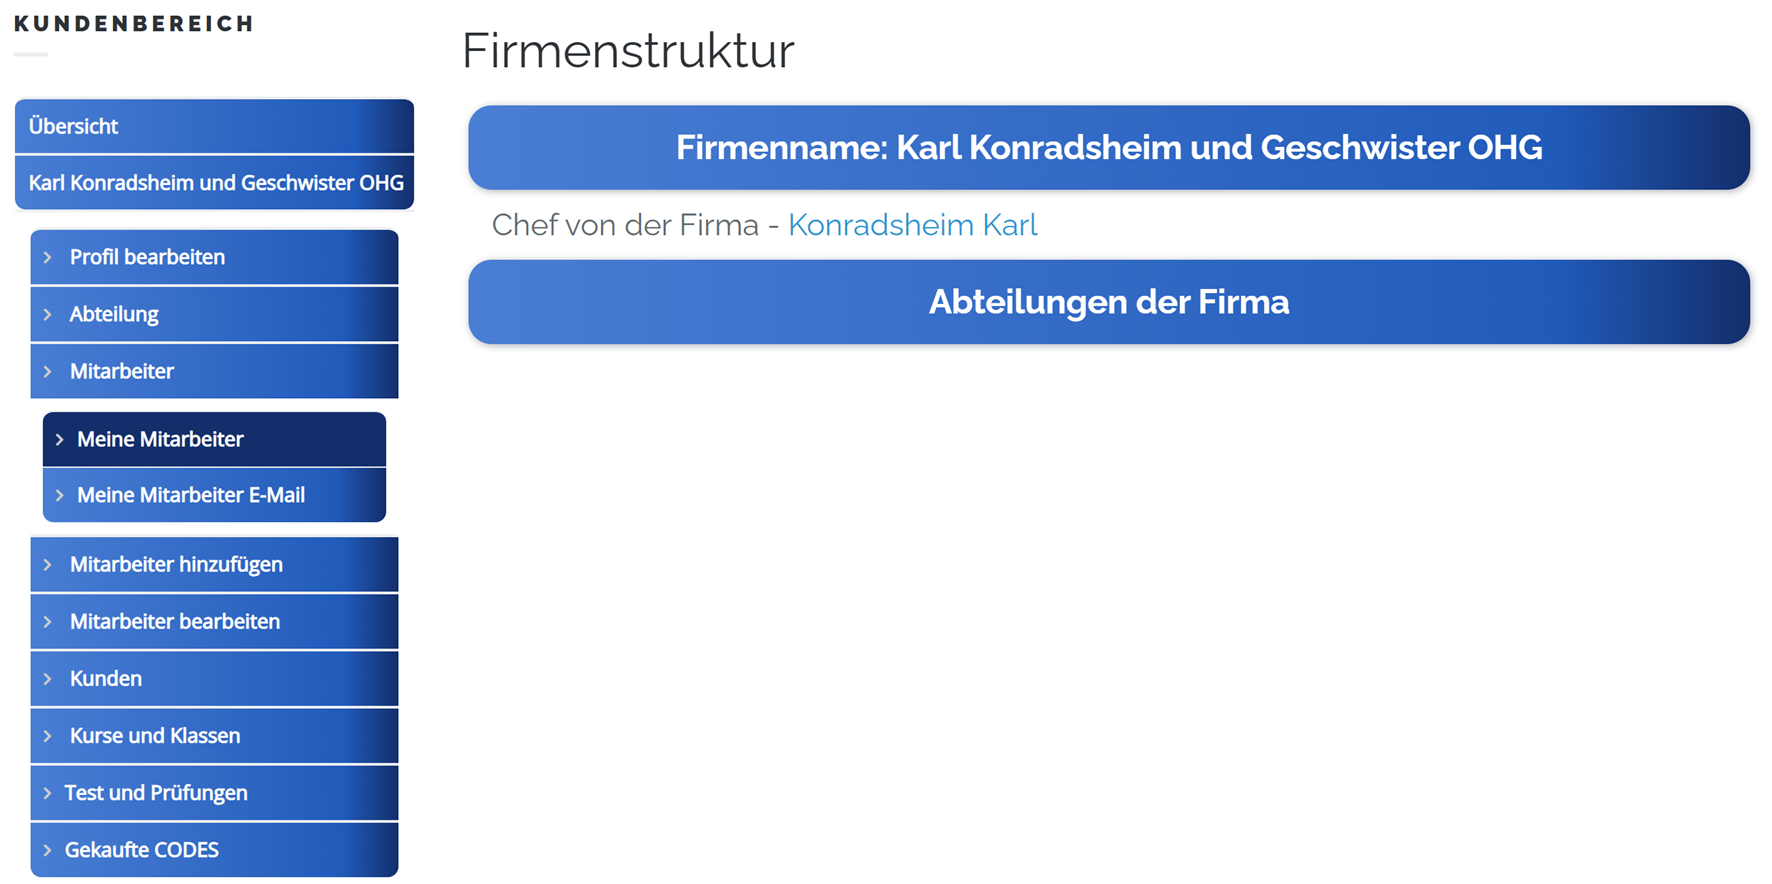Click the arrow icon by Mitarbeiter bearbeiten
The image size is (1772, 884).
tap(48, 622)
